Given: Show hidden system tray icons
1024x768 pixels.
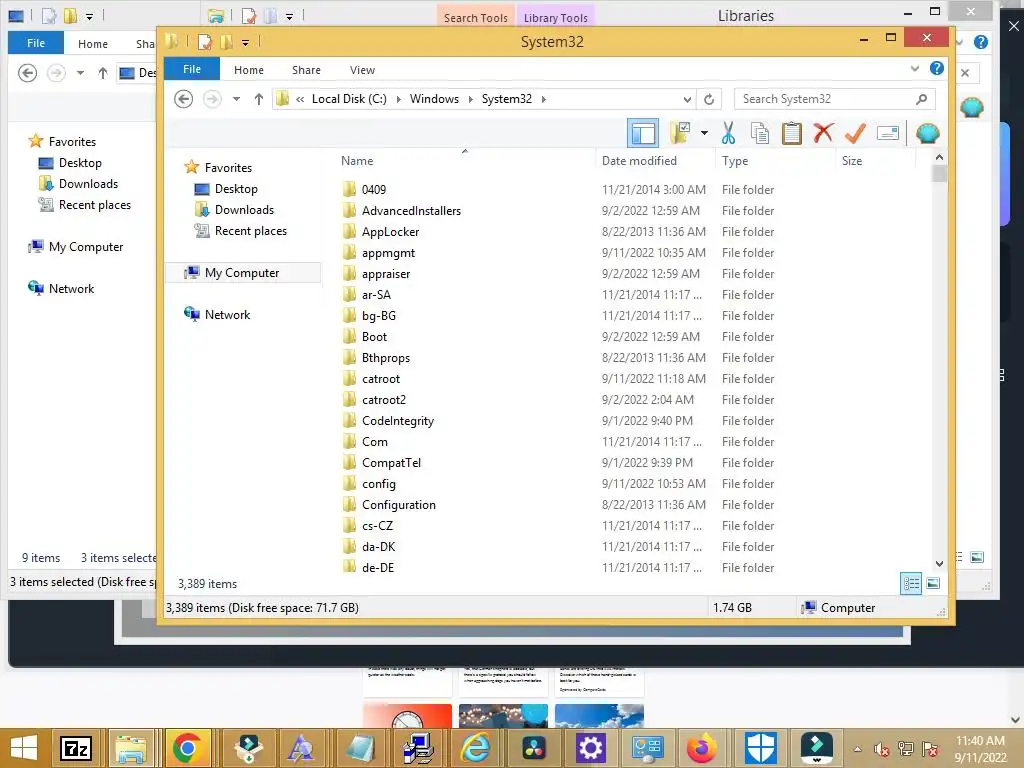Looking at the screenshot, I should pyautogui.click(x=857, y=749).
